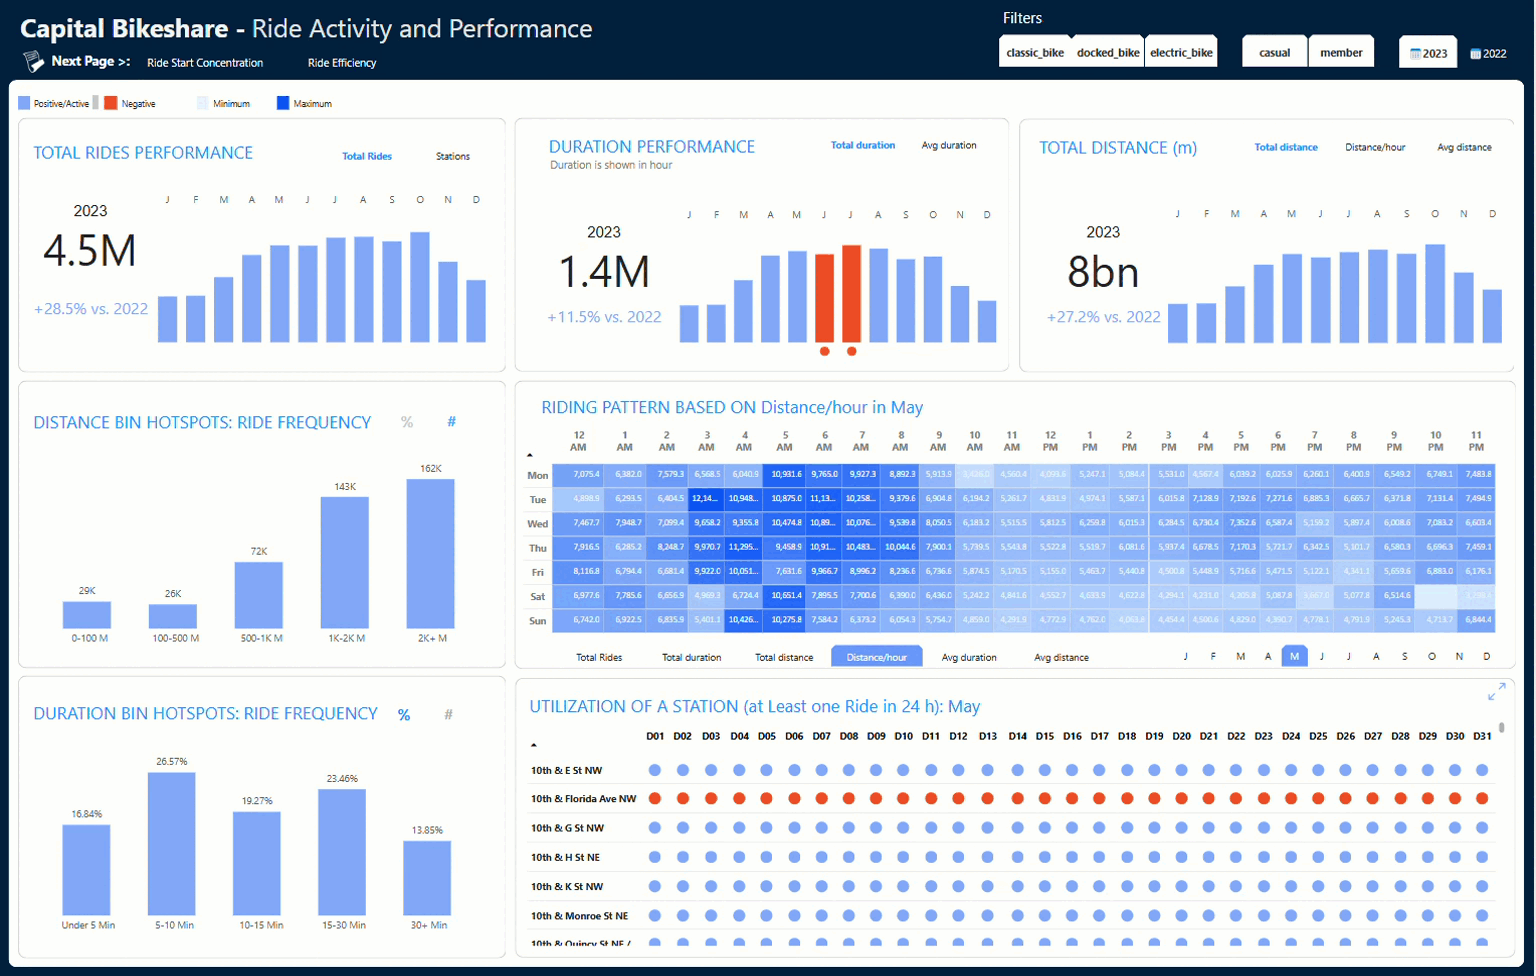
Task: Expand the Utilization of a Station panel
Action: (x=1496, y=692)
